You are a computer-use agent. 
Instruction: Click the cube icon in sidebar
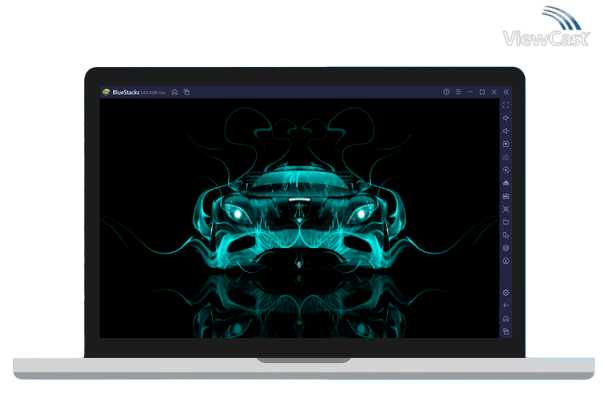pos(506,248)
